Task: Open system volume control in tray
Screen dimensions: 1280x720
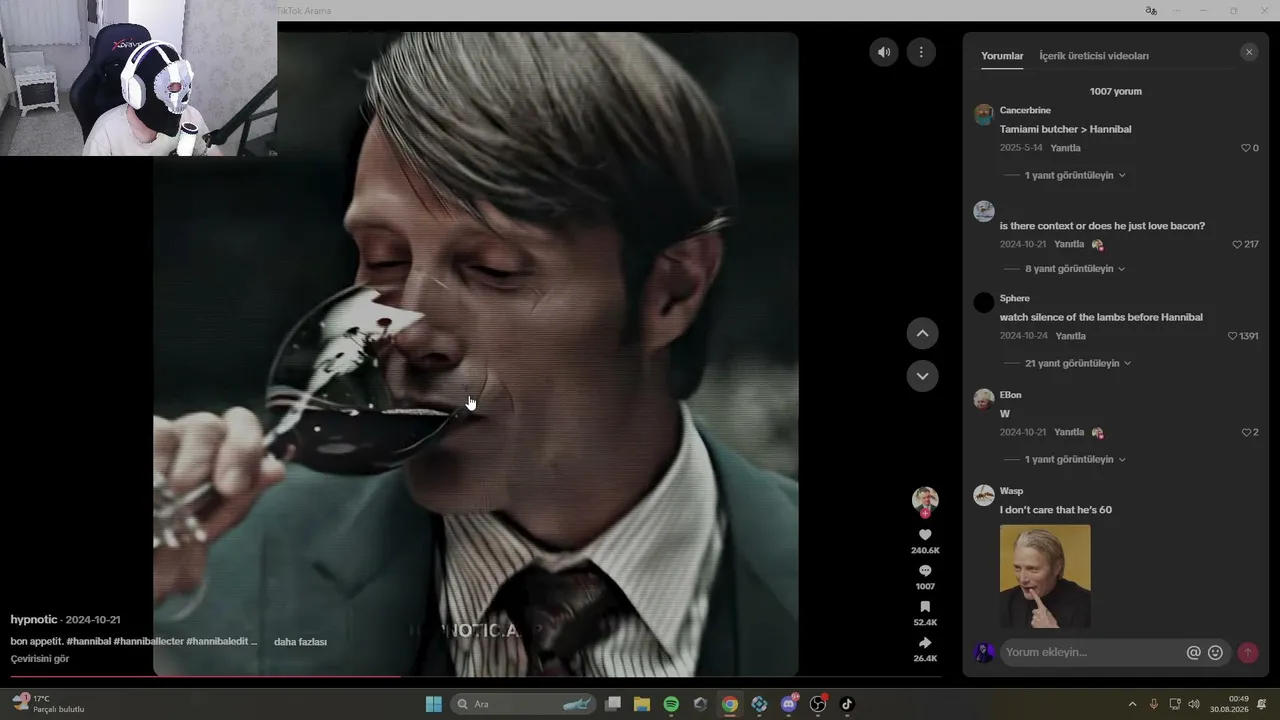Action: click(x=1193, y=704)
